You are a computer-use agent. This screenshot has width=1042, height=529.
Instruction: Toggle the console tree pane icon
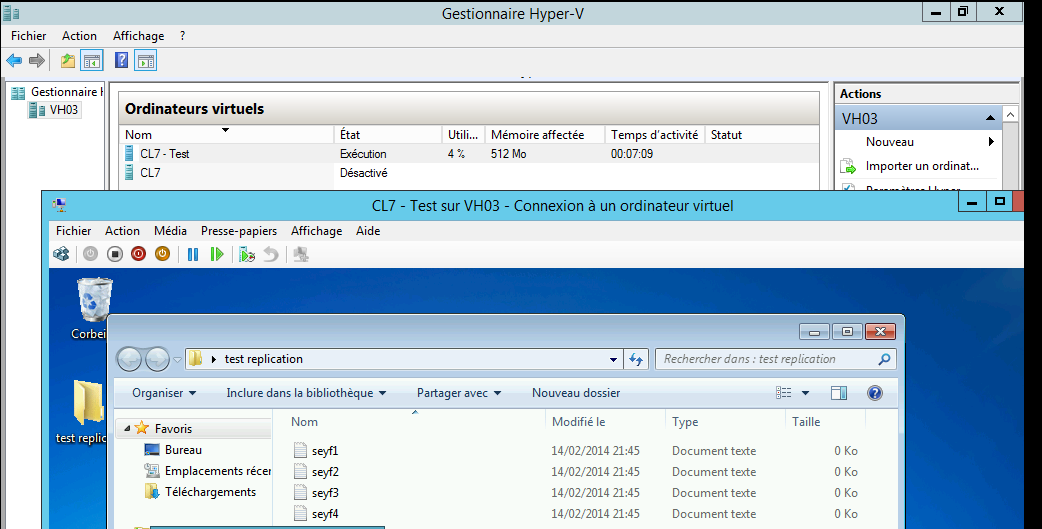92,60
